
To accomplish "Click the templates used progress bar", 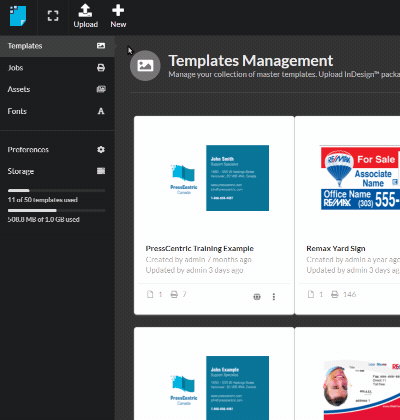I will 57,190.
